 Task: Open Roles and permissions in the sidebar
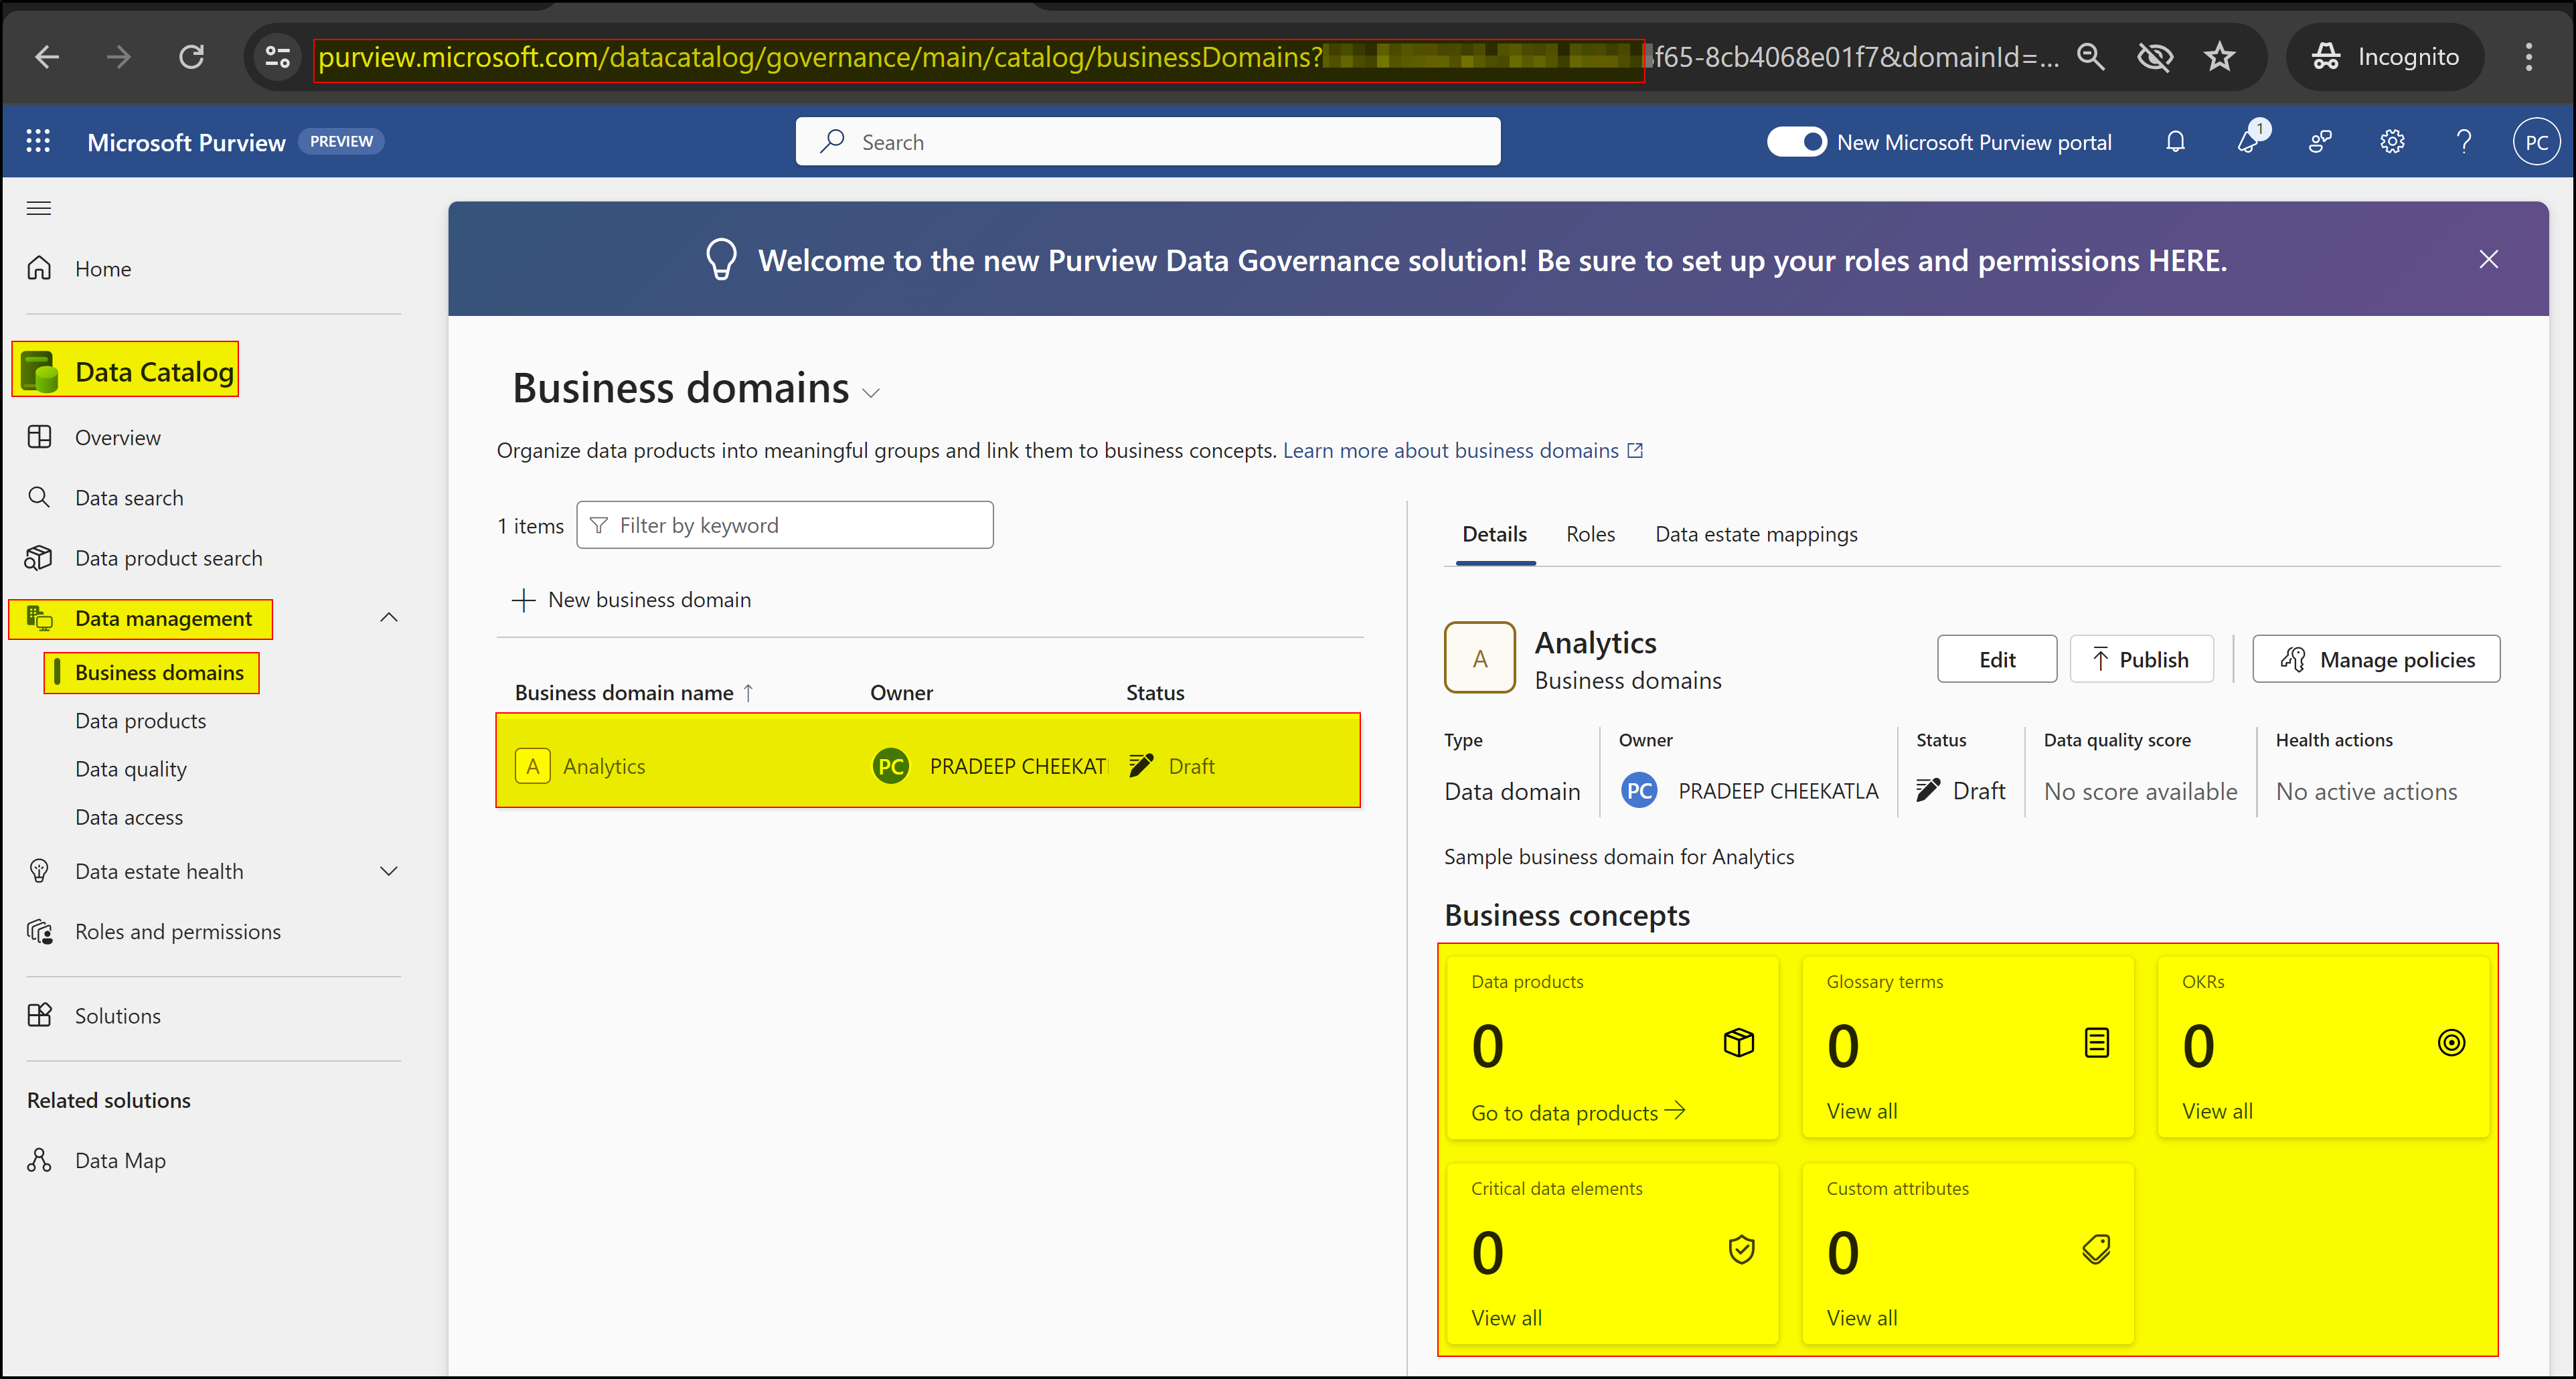pyautogui.click(x=178, y=931)
